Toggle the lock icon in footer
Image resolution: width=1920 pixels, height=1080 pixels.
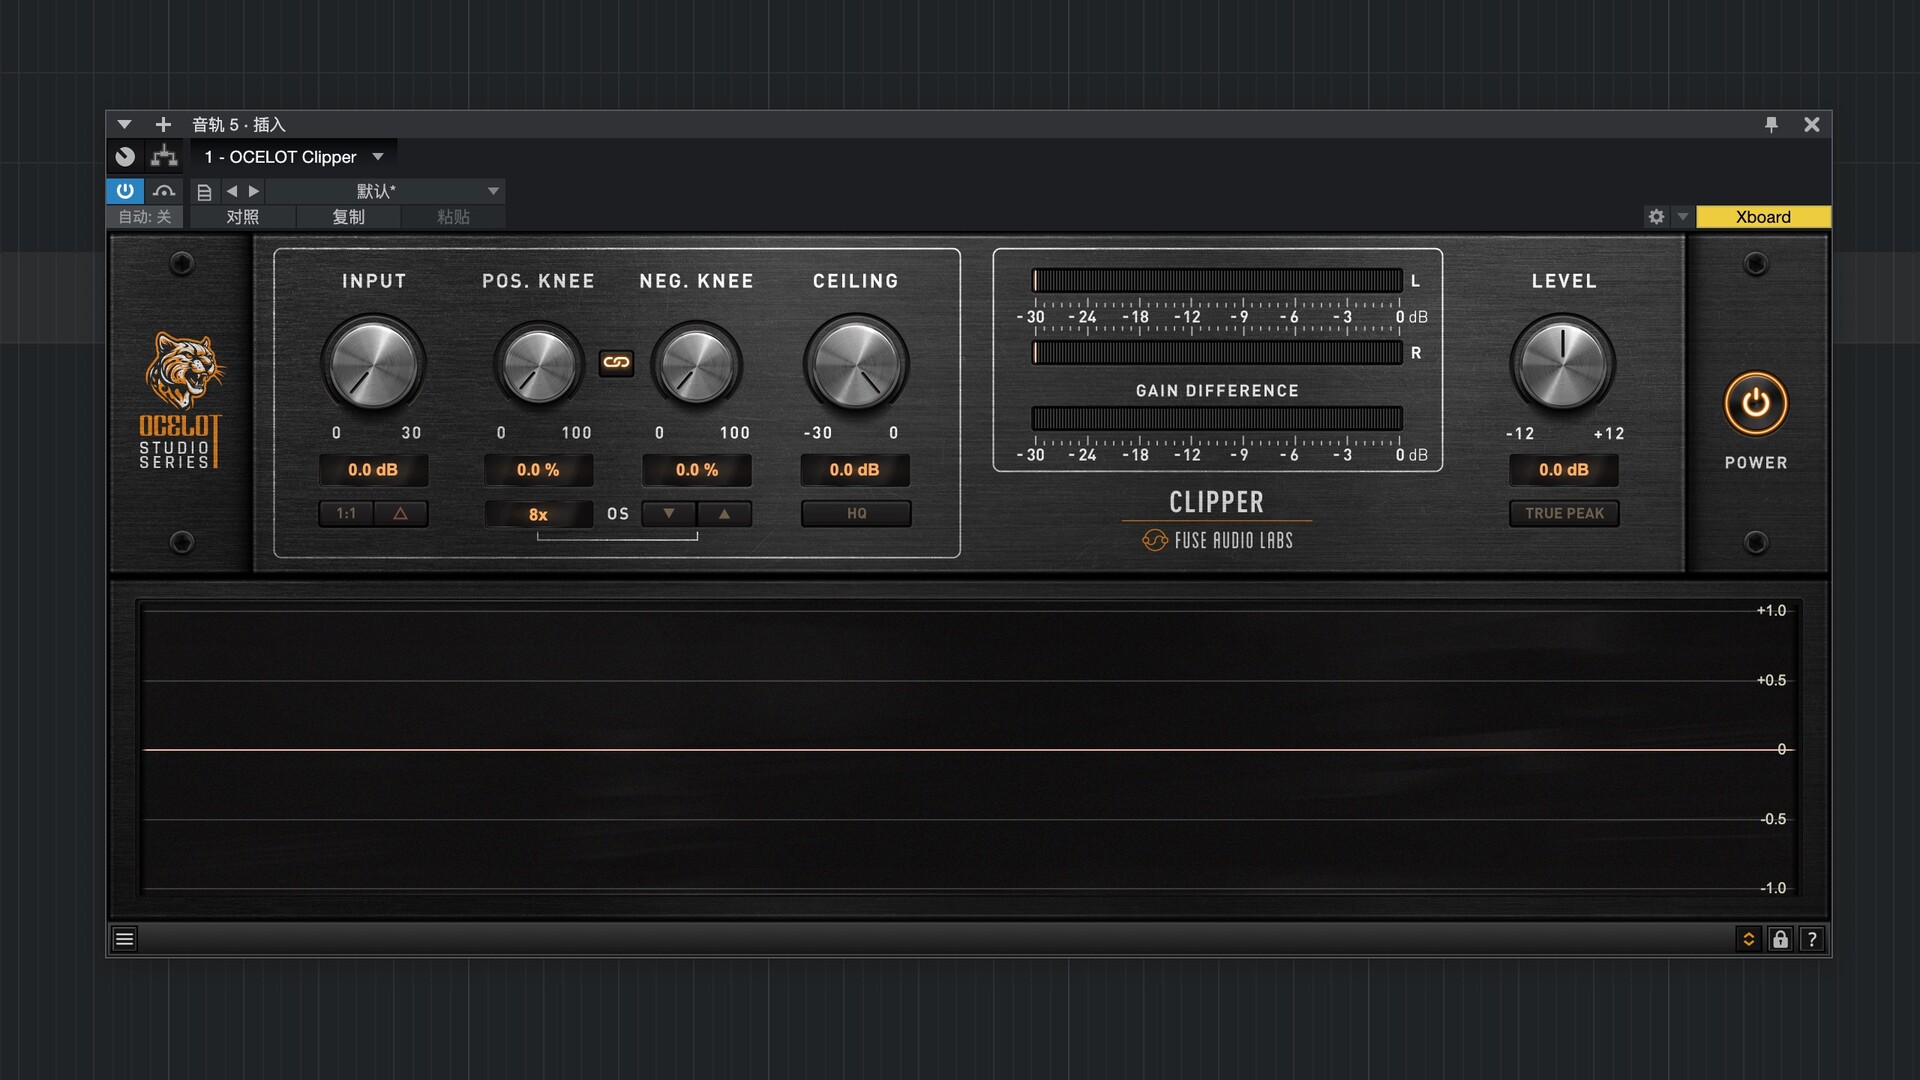point(1780,939)
